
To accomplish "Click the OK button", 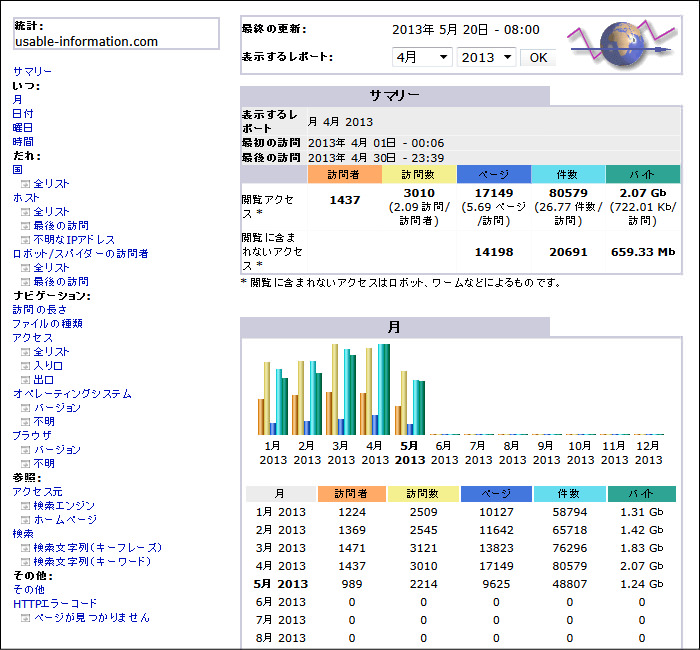I will pyautogui.click(x=538, y=58).
